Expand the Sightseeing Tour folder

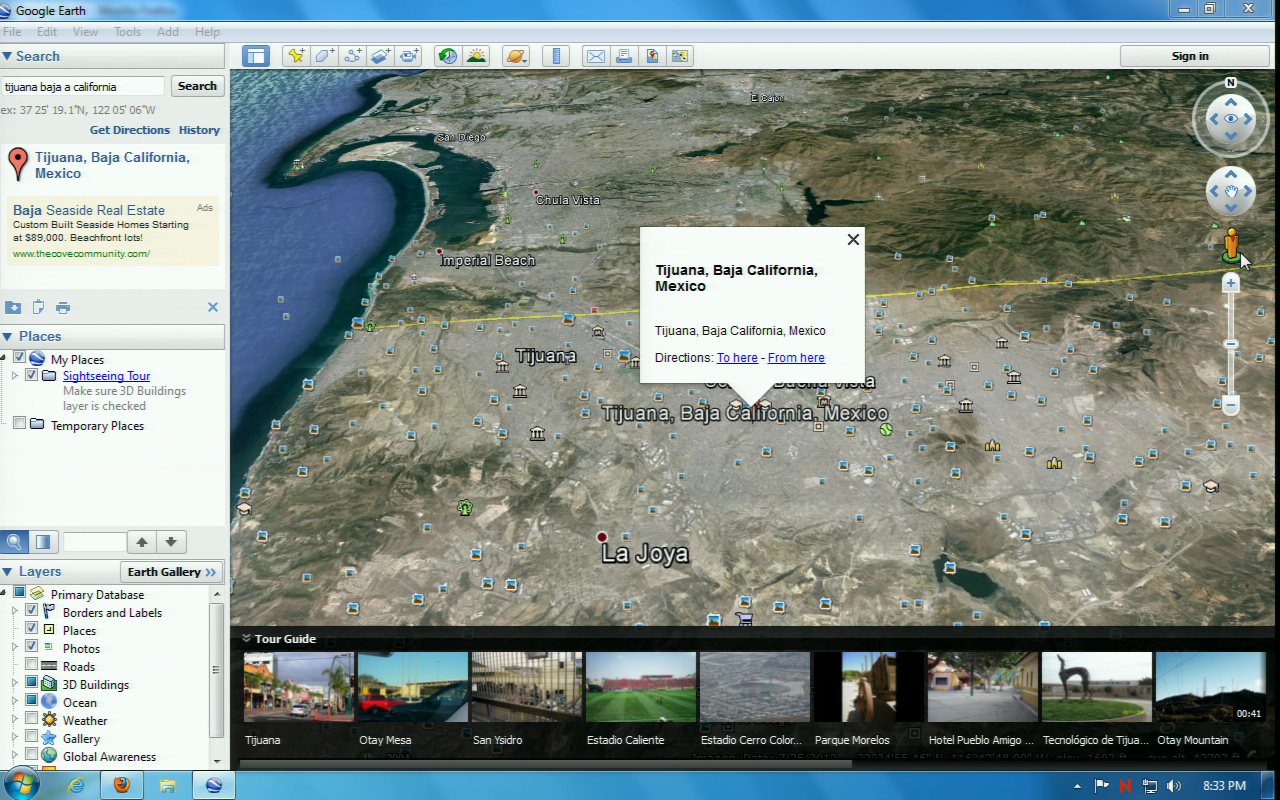[x=14, y=376]
